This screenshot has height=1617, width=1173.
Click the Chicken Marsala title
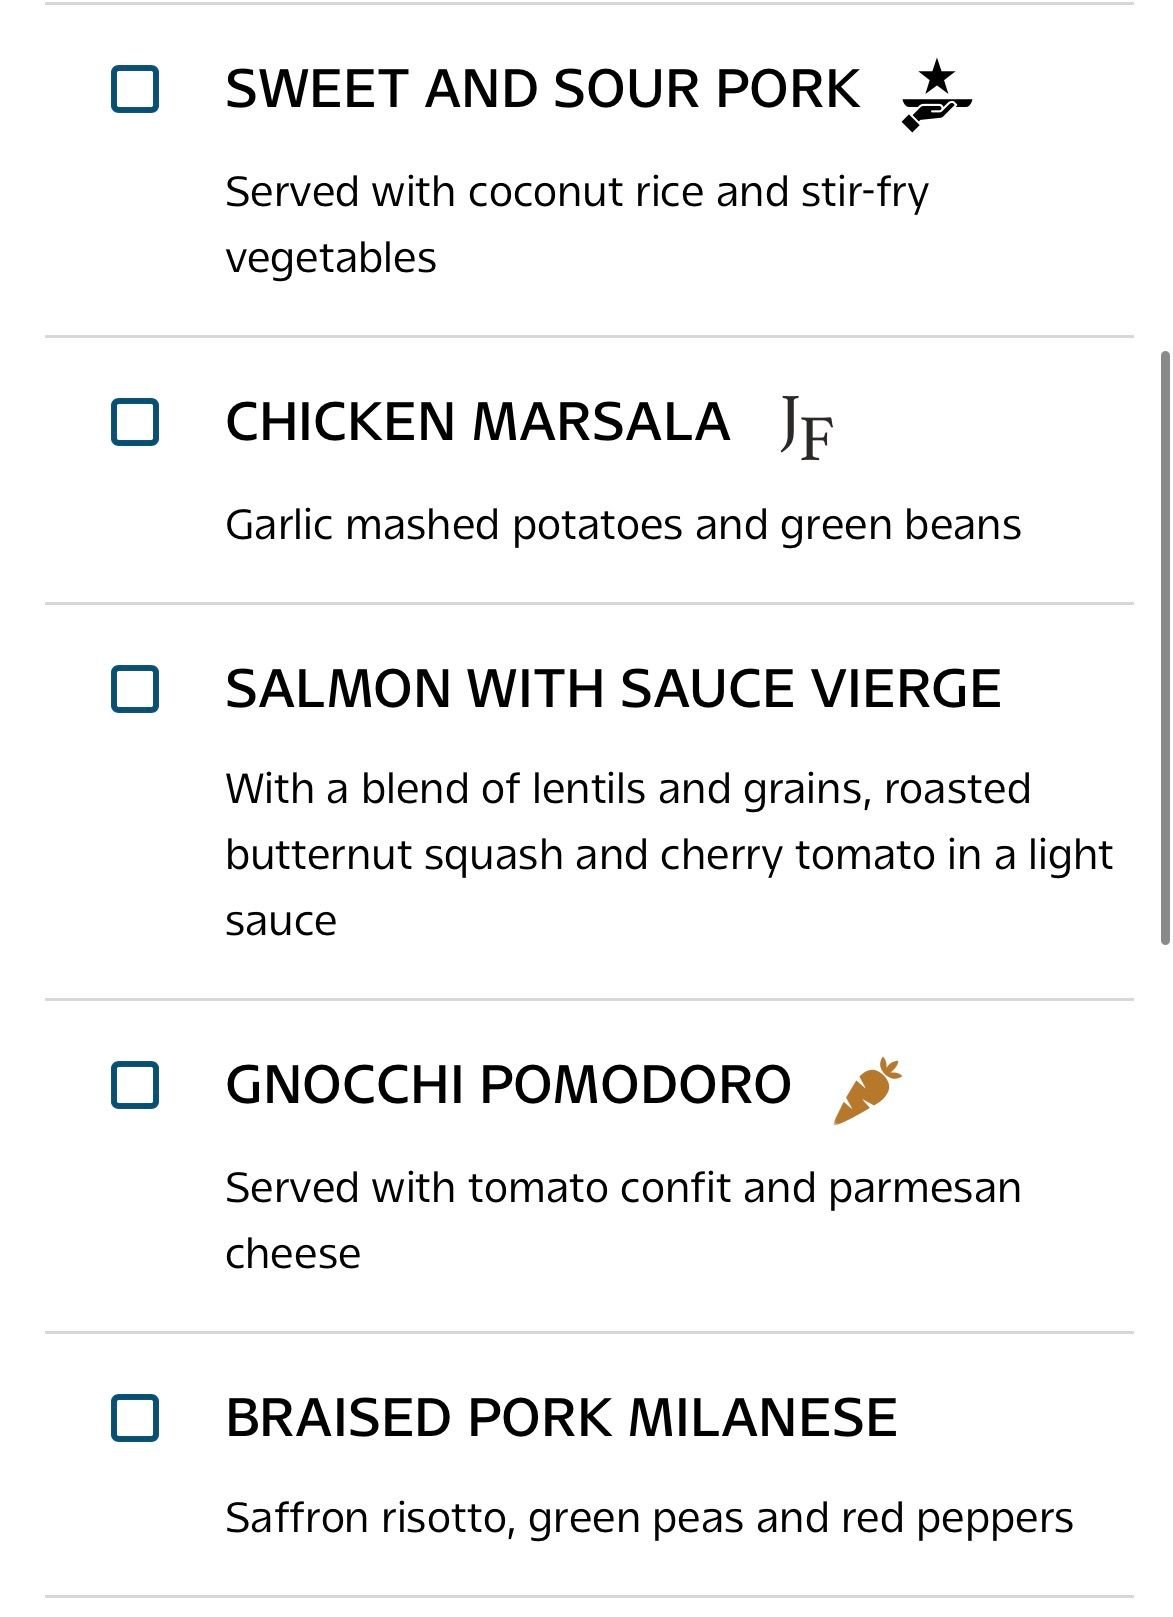[x=477, y=422]
